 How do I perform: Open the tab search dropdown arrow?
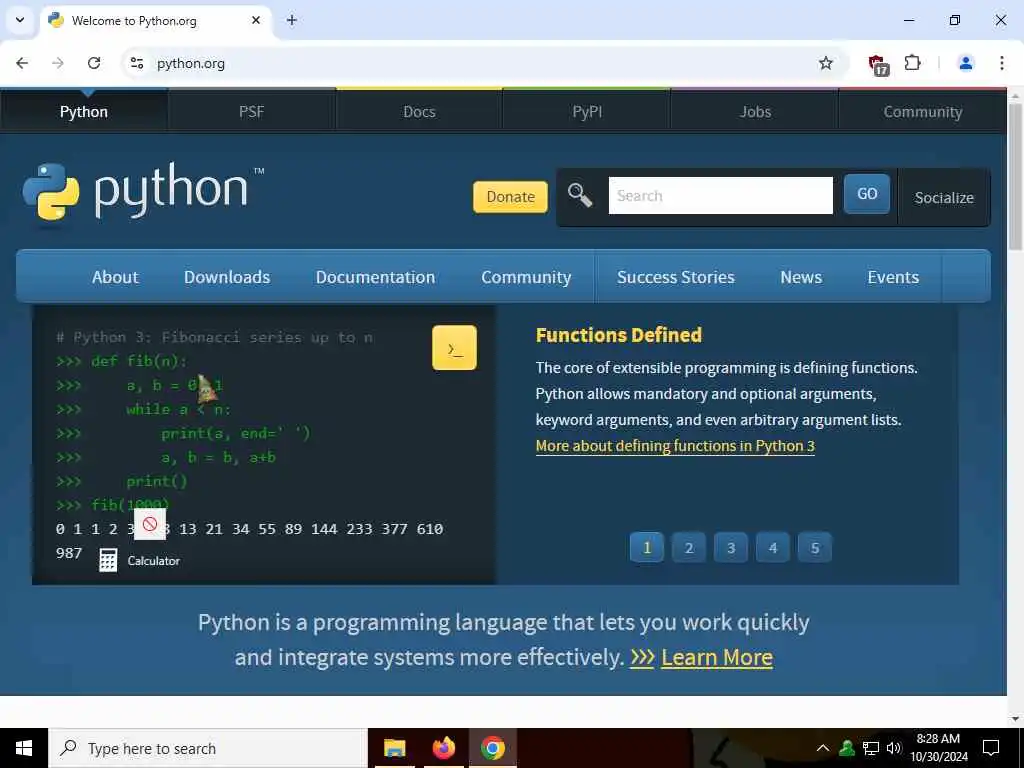pyautogui.click(x=20, y=20)
